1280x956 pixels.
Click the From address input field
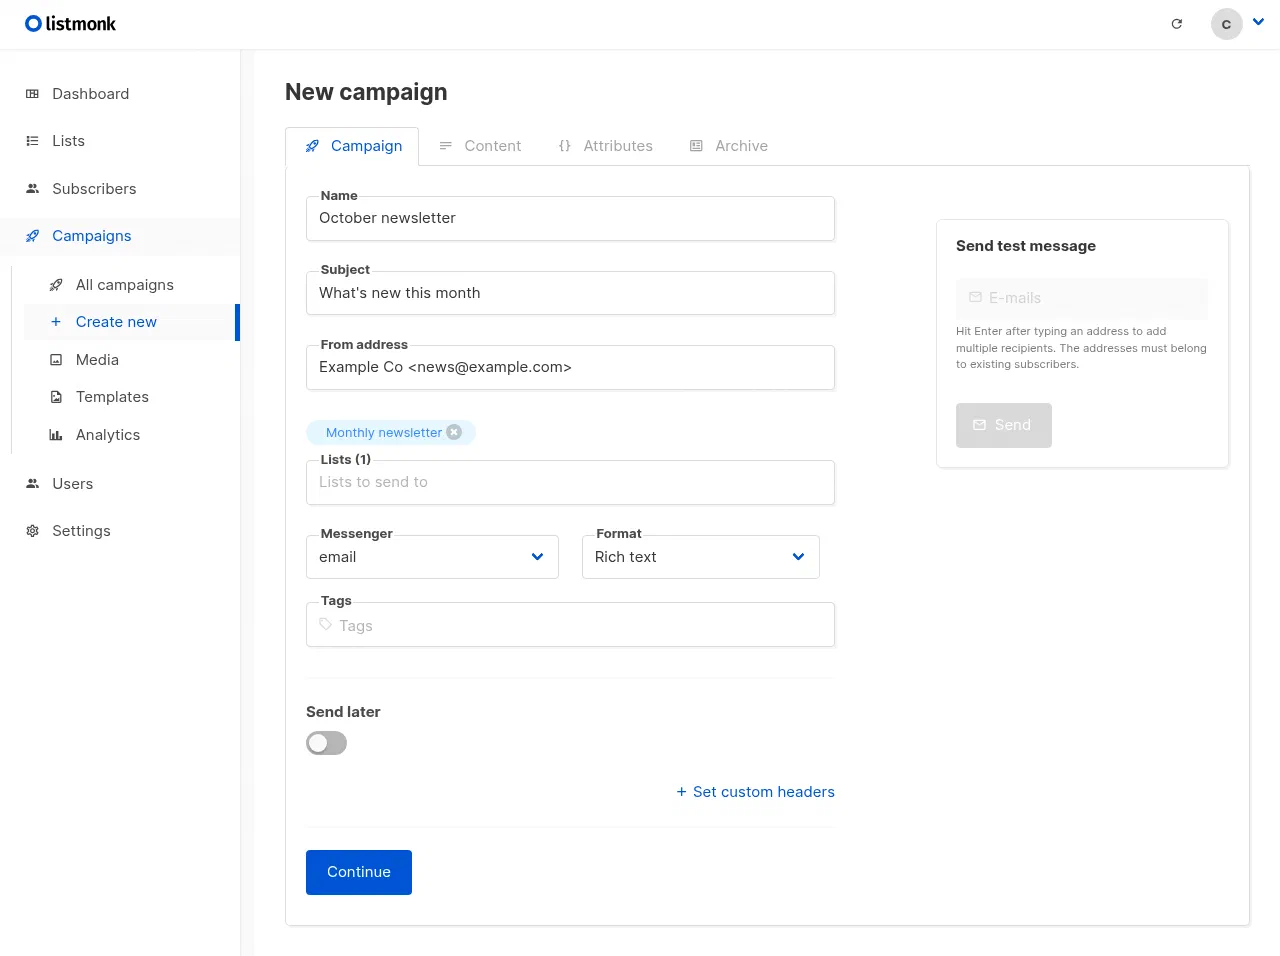point(570,367)
